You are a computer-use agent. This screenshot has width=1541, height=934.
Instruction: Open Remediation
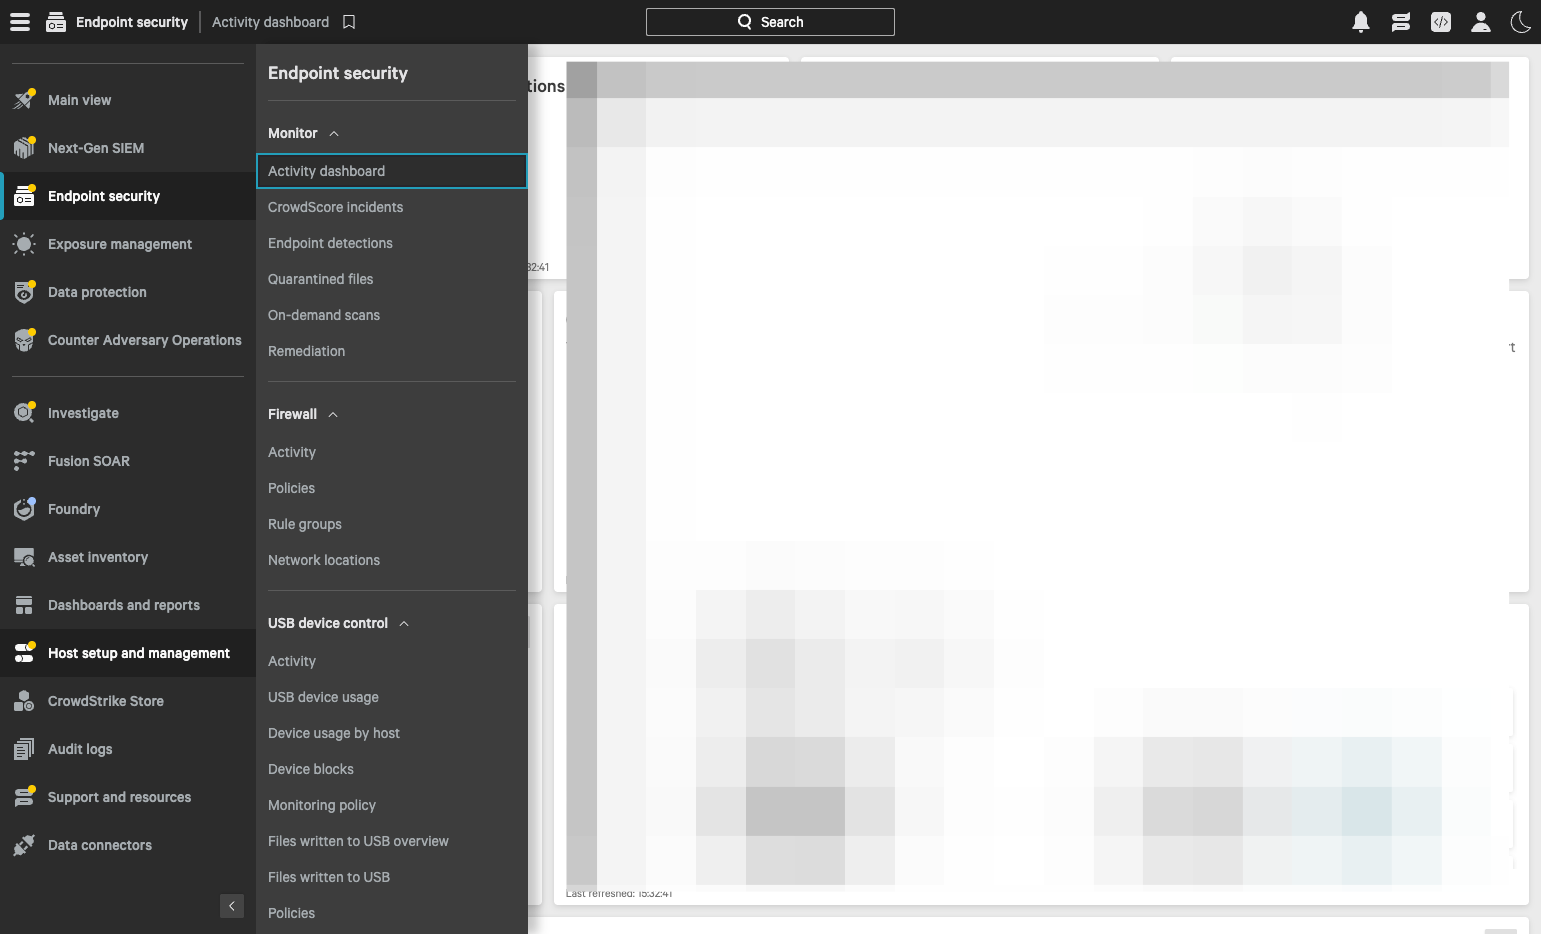pyautogui.click(x=306, y=351)
